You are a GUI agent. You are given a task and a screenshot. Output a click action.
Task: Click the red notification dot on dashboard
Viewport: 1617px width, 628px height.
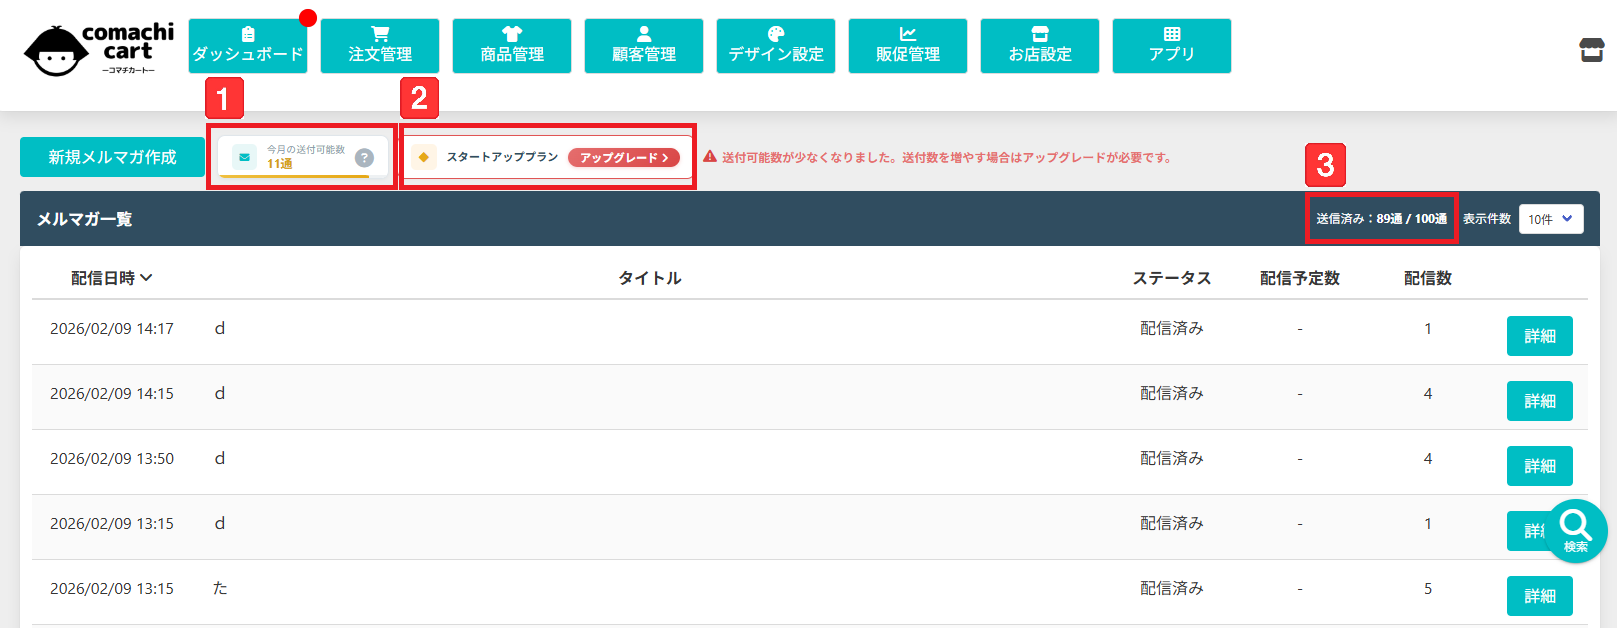point(308,18)
